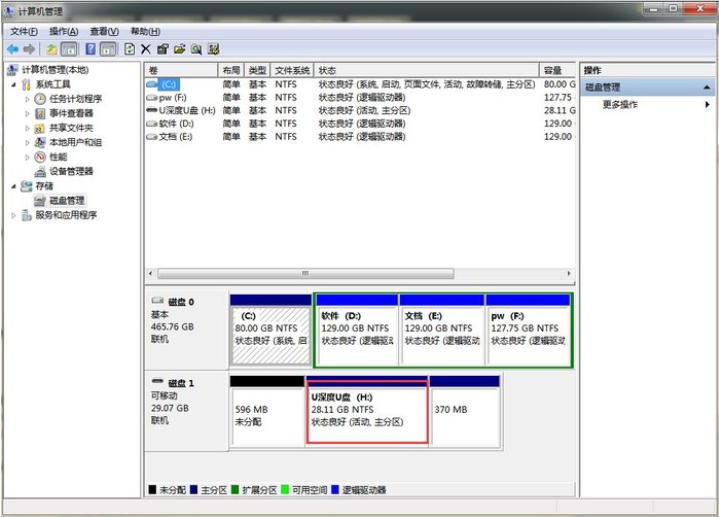Click the volume list scrollbar right arrow
The image size is (719, 517).
tap(569, 273)
